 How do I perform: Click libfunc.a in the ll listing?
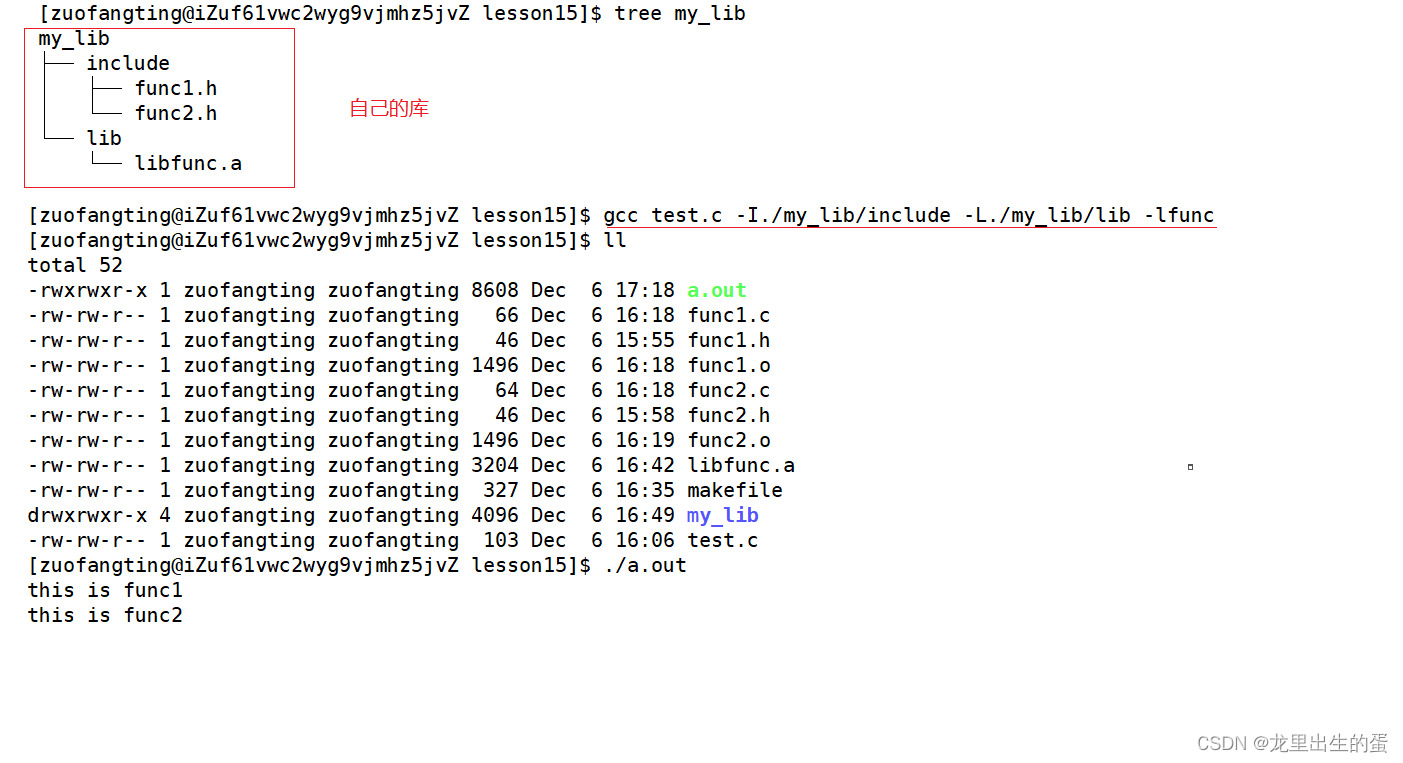[x=741, y=466]
